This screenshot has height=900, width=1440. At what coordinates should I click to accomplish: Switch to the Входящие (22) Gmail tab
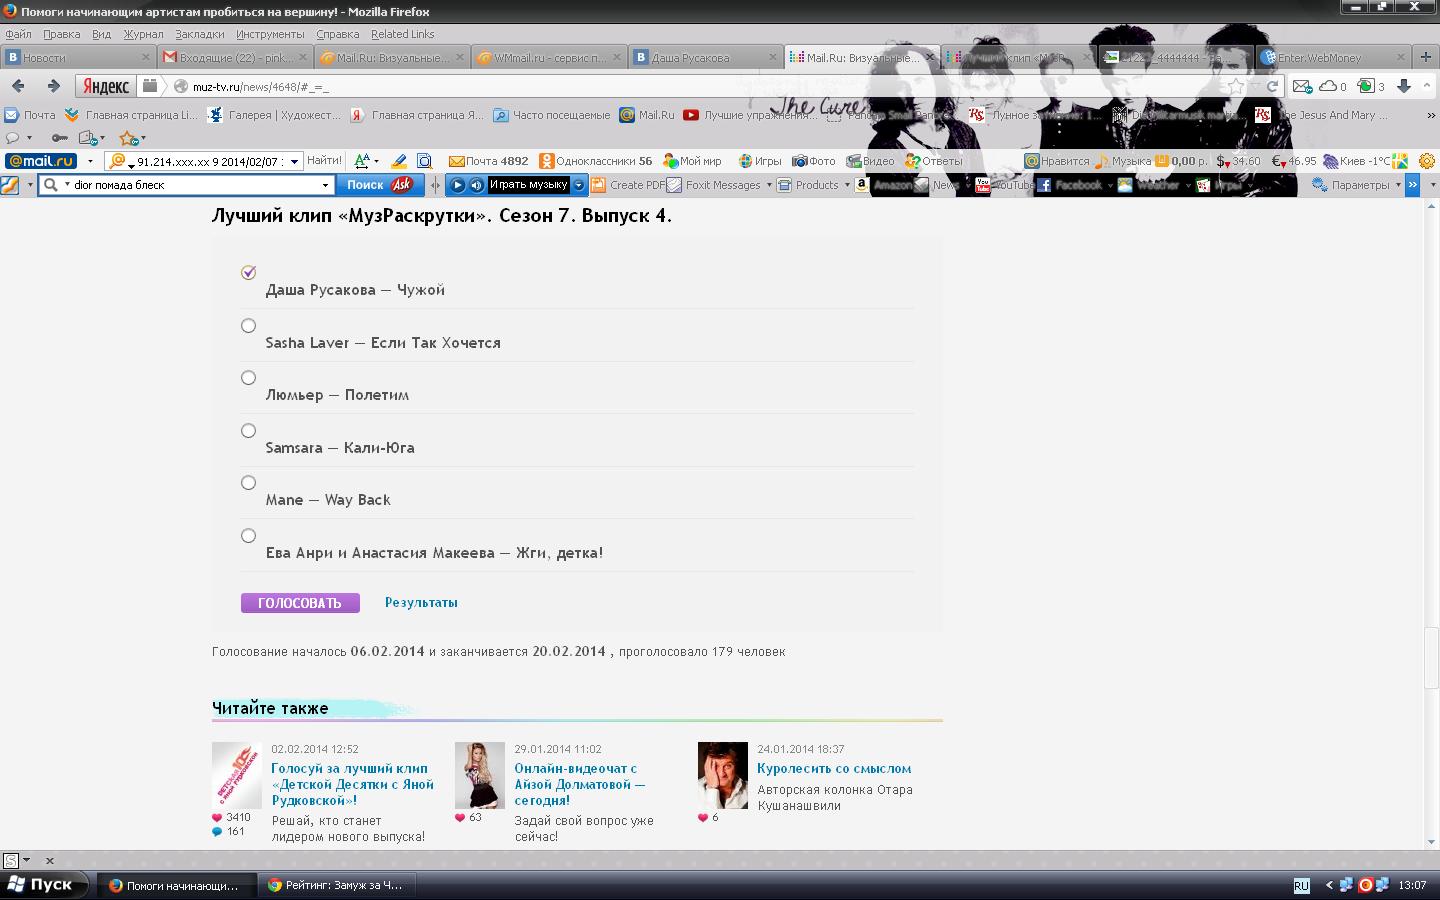235,57
